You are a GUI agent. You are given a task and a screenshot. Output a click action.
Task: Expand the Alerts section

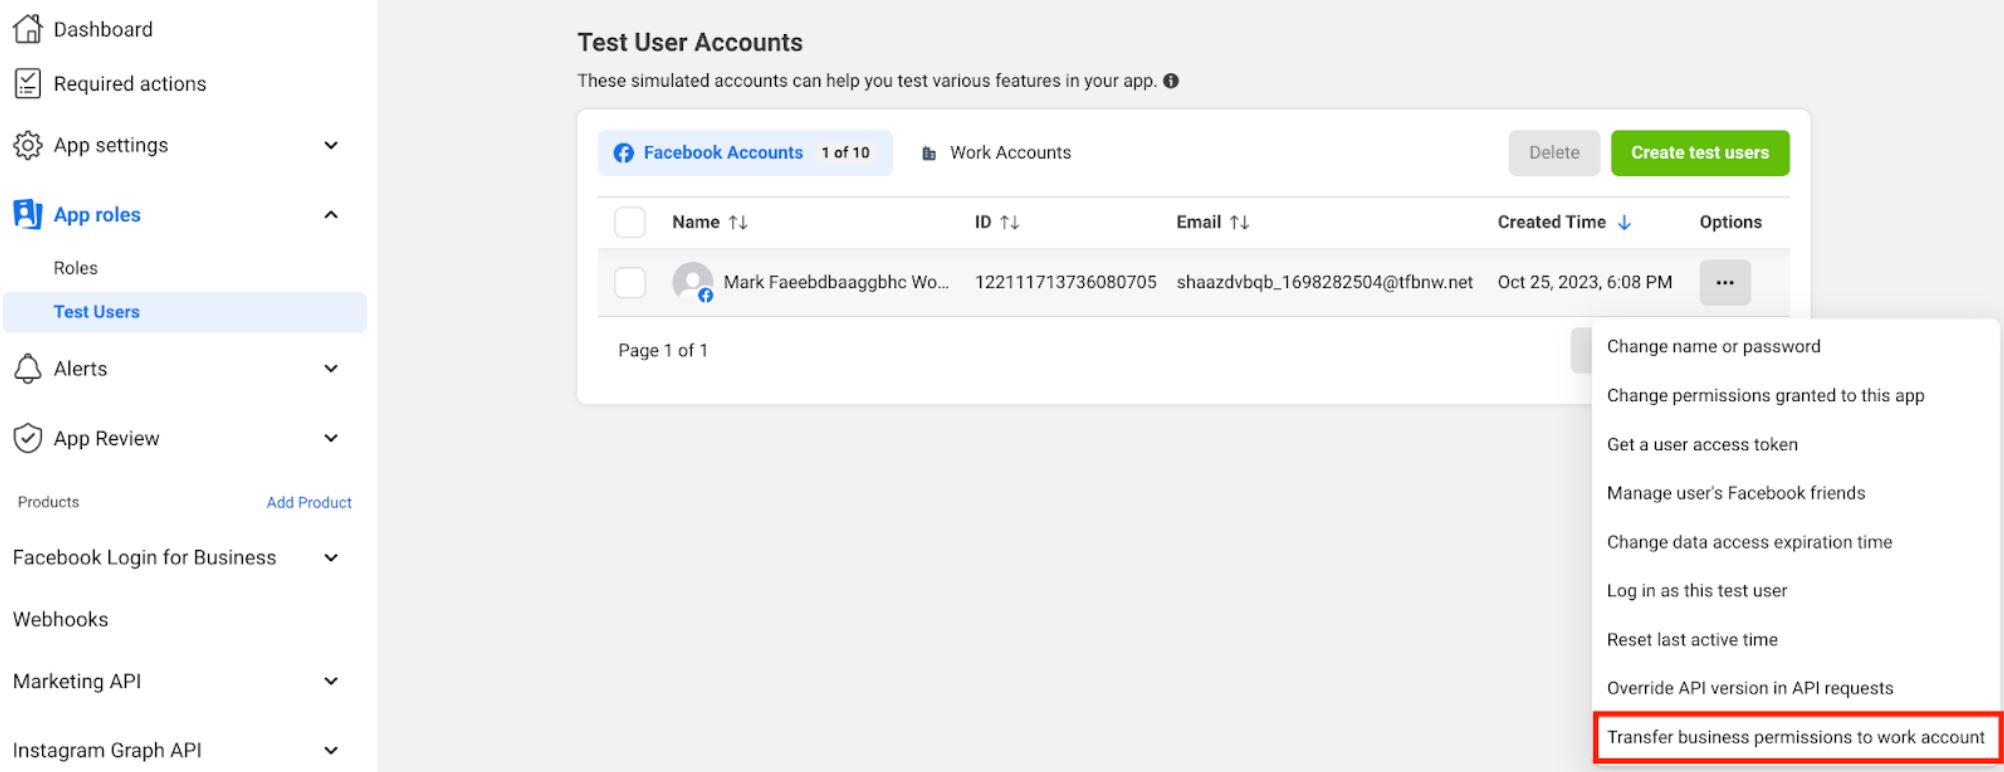331,369
